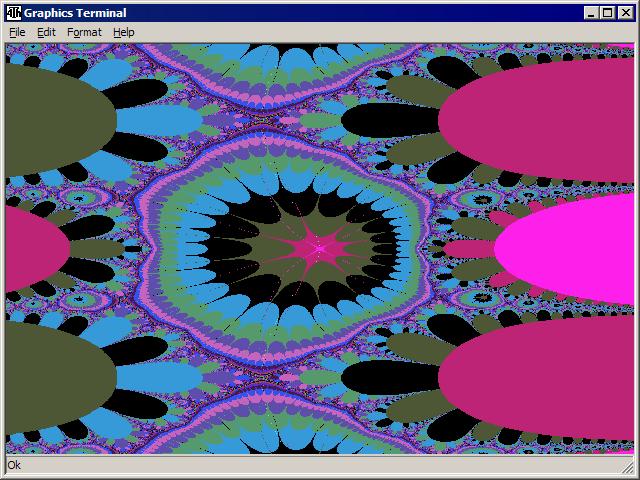Click the 'Graphics Terminal' title bar text
The height and width of the screenshot is (480, 640).
76,13
